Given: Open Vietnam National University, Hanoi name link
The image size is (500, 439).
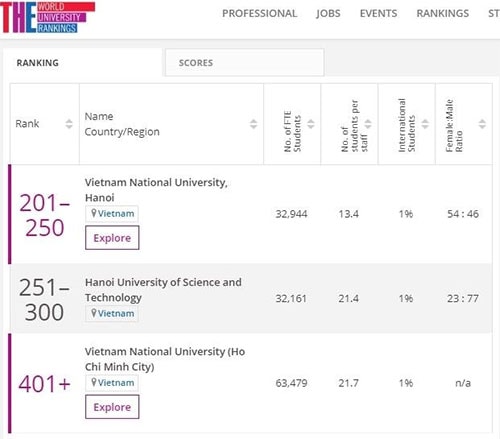Looking at the screenshot, I should point(156,190).
